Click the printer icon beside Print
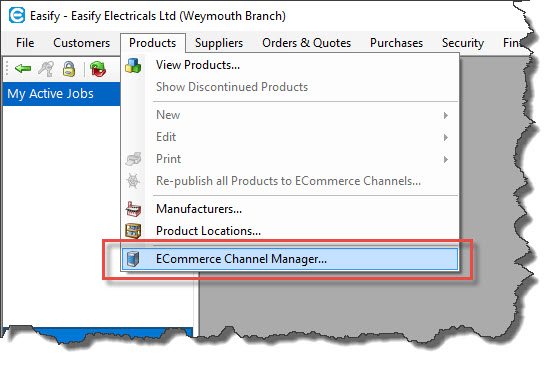 [x=133, y=159]
